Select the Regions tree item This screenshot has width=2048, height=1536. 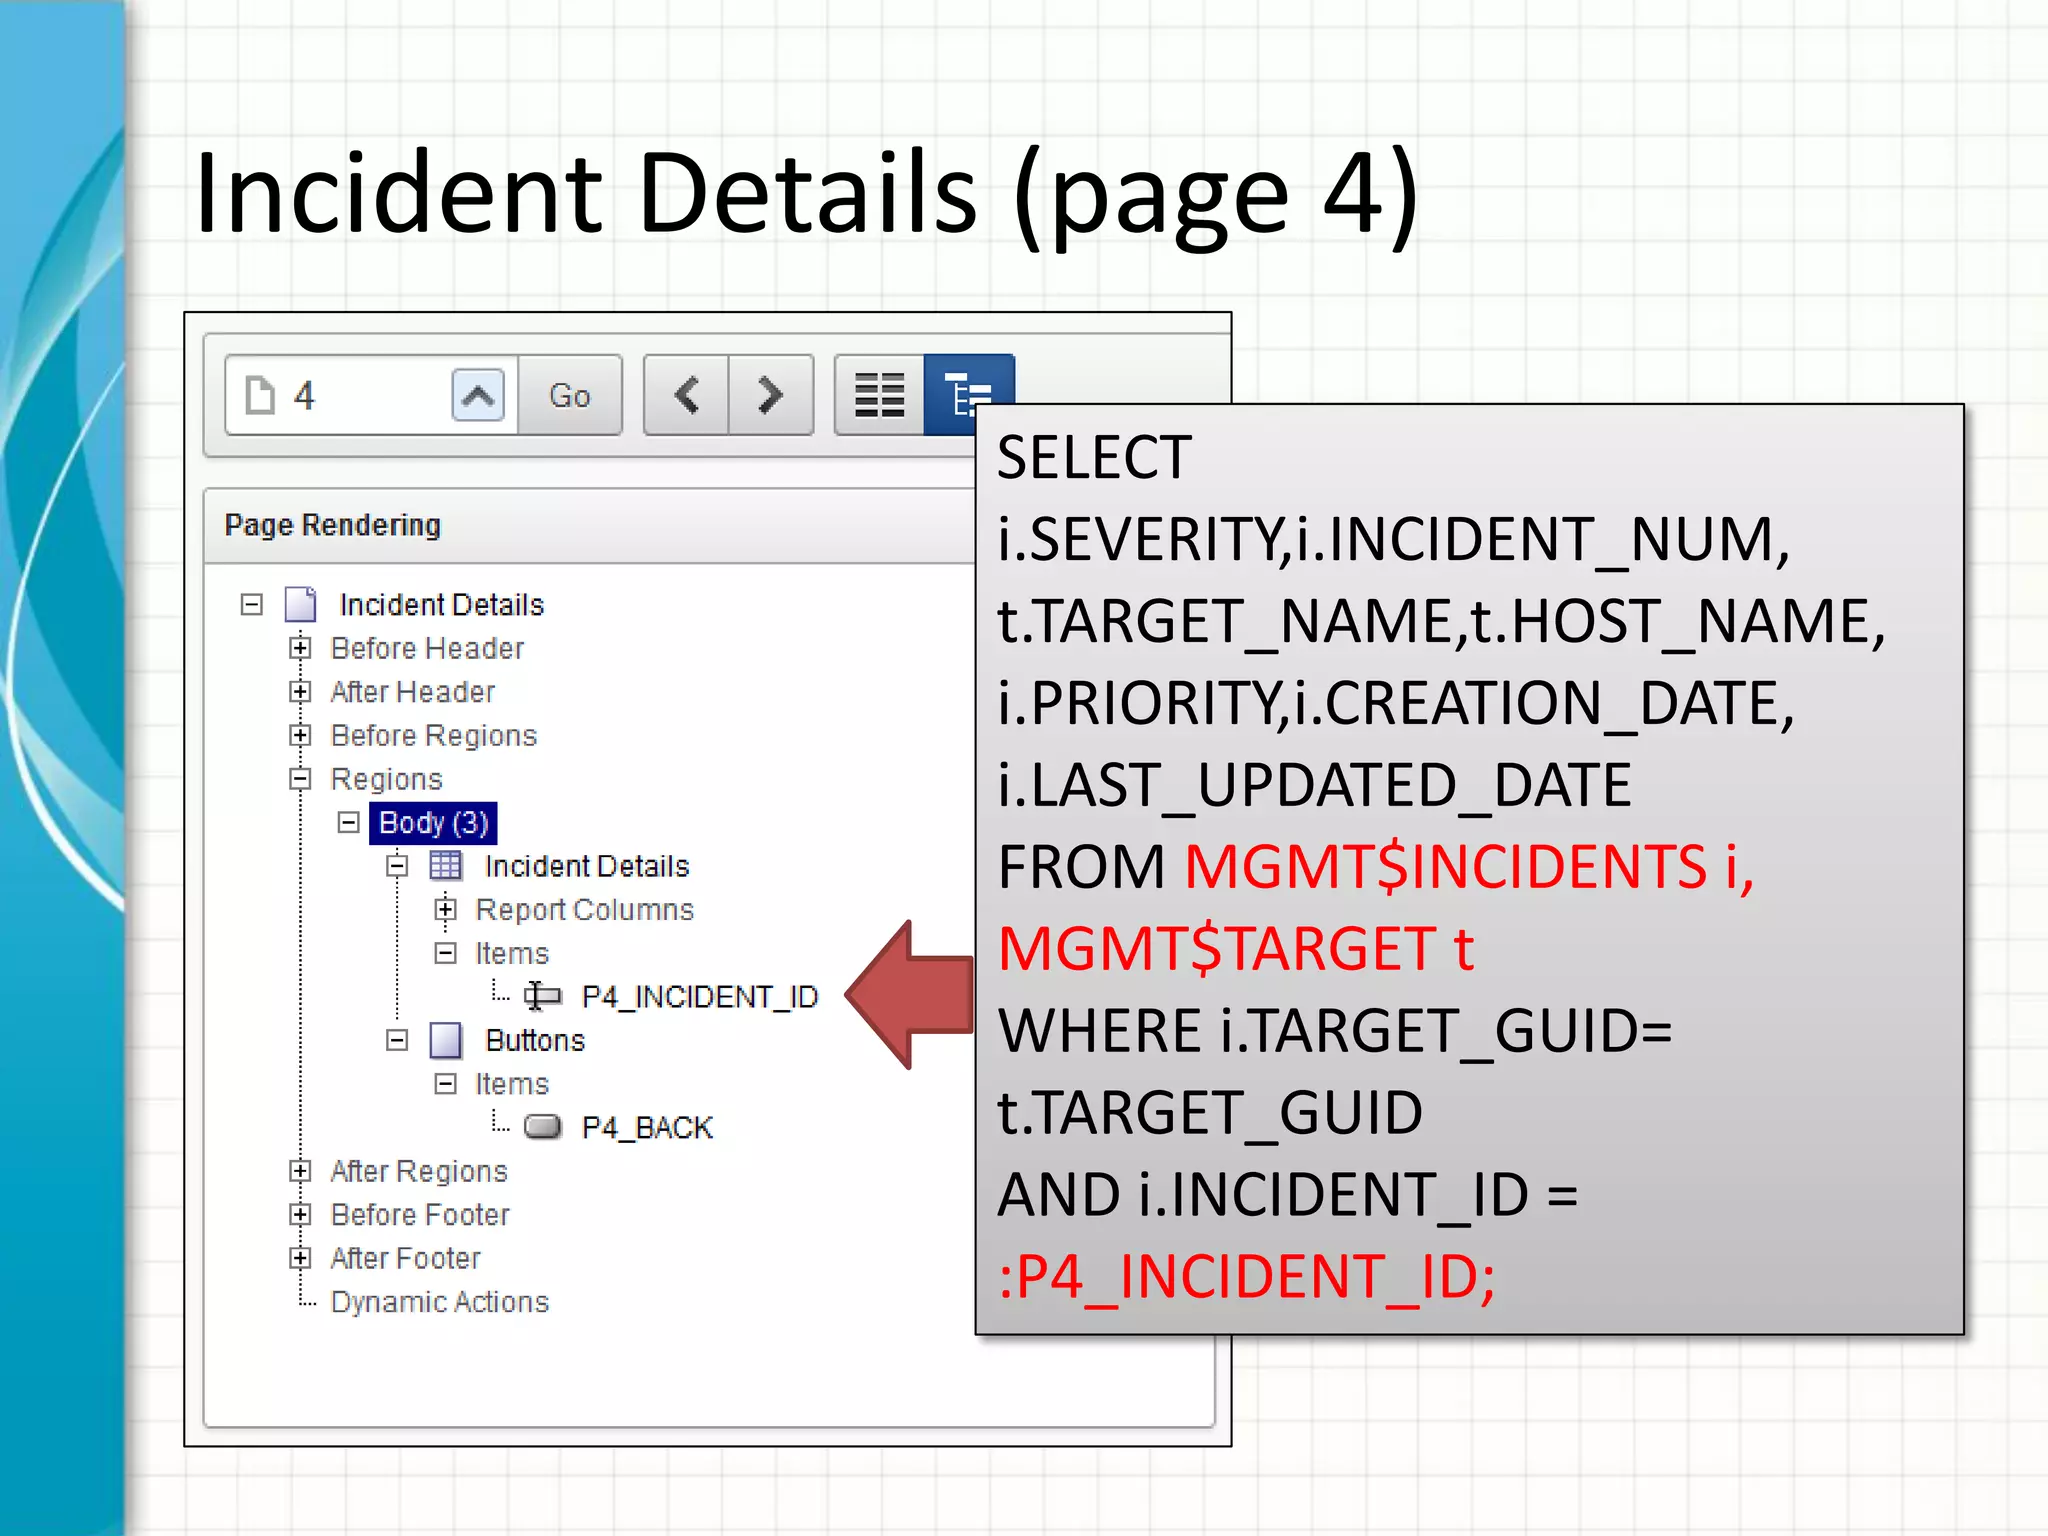(x=386, y=779)
